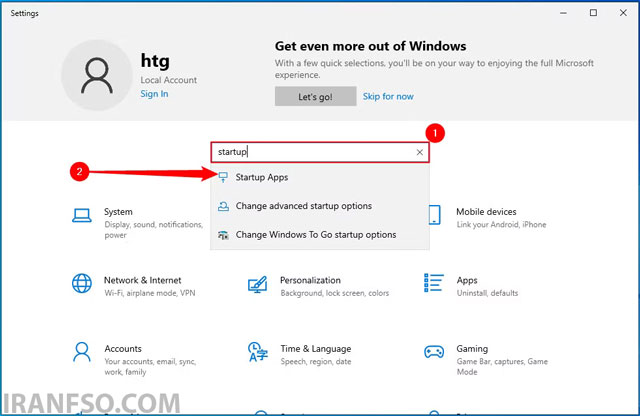Viewport: 640px width, 416px height.
Task: Open the Accounts person icon
Action: coord(82,352)
